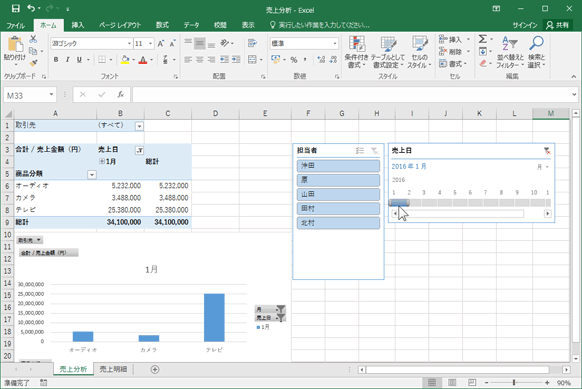Toggle the 沖田 slicer item
This screenshot has width=582, height=389.
338,166
